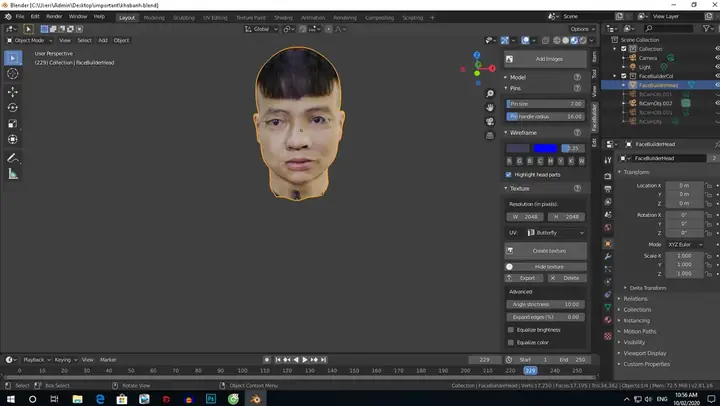Click the viewport zoom magnifier icon

(490, 94)
